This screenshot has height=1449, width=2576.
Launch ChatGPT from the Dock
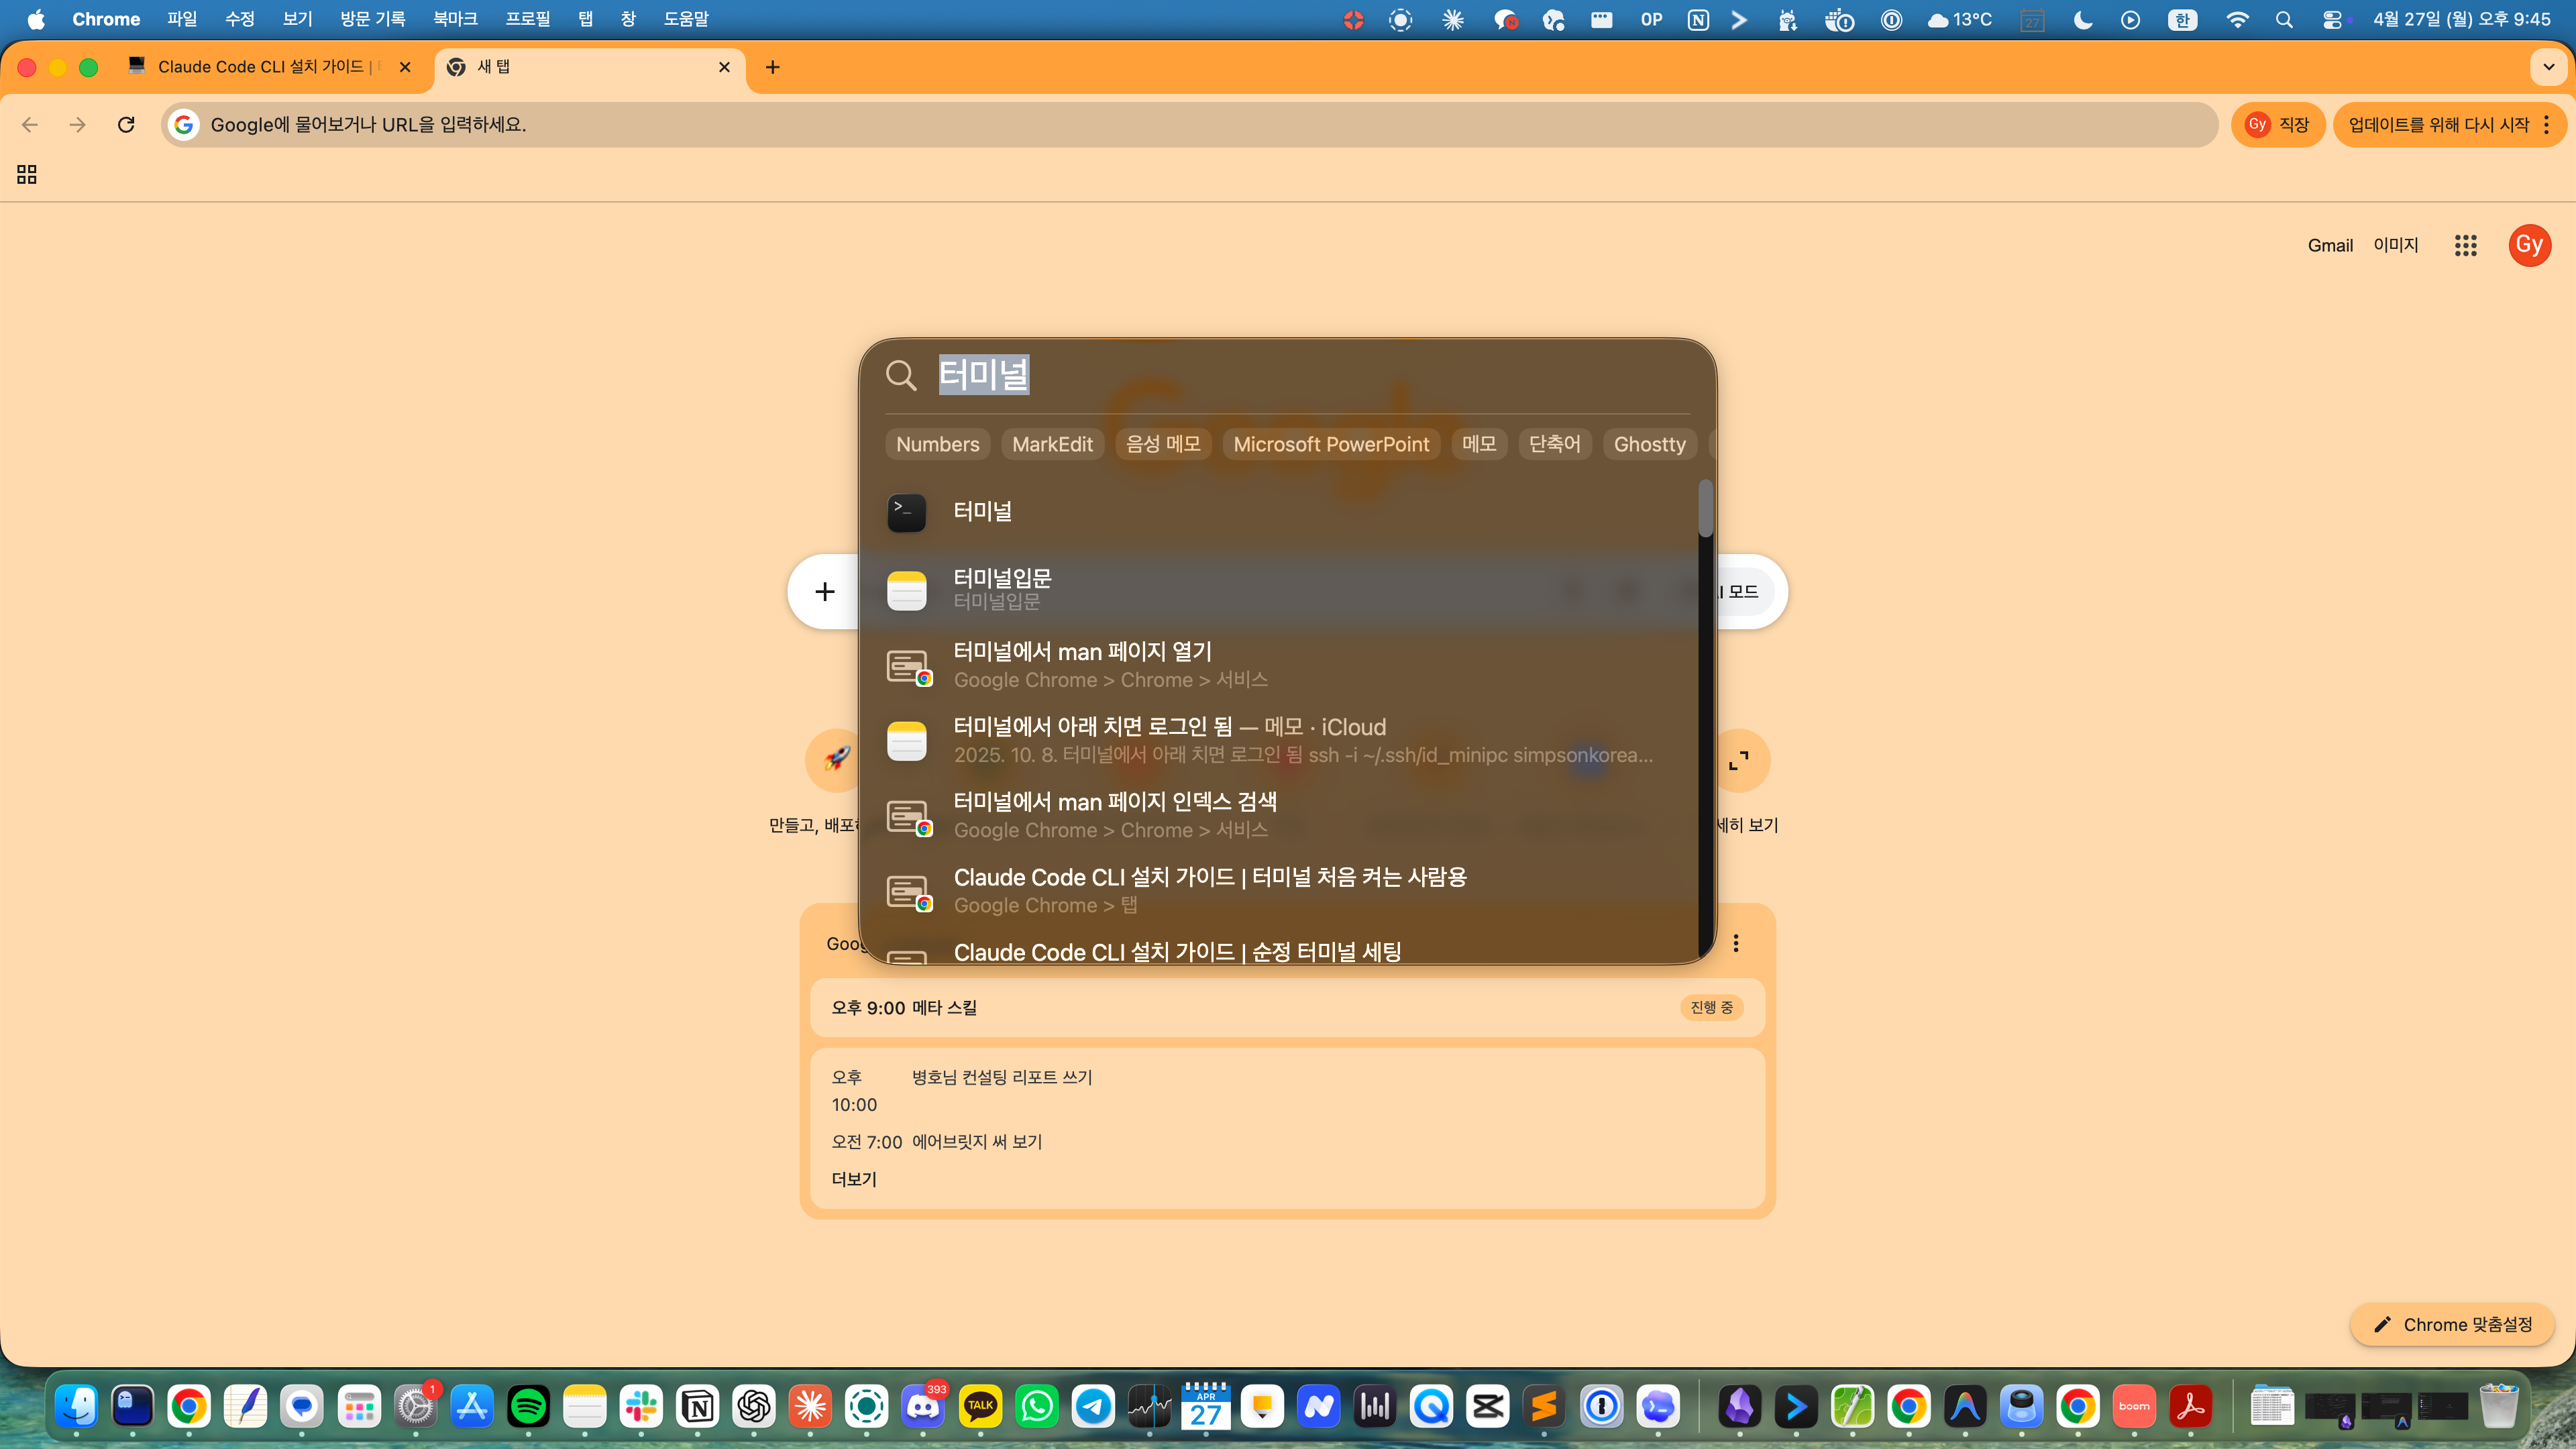pyautogui.click(x=754, y=1407)
